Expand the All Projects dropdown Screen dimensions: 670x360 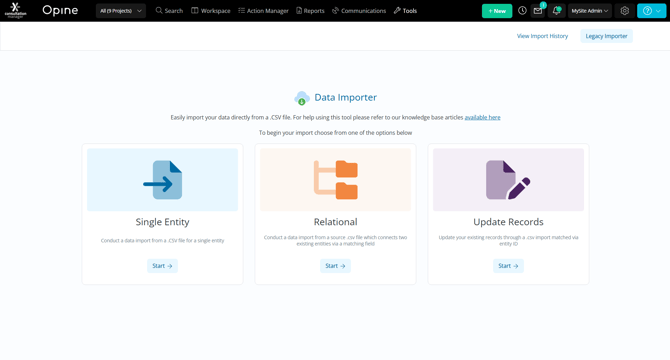[121, 11]
